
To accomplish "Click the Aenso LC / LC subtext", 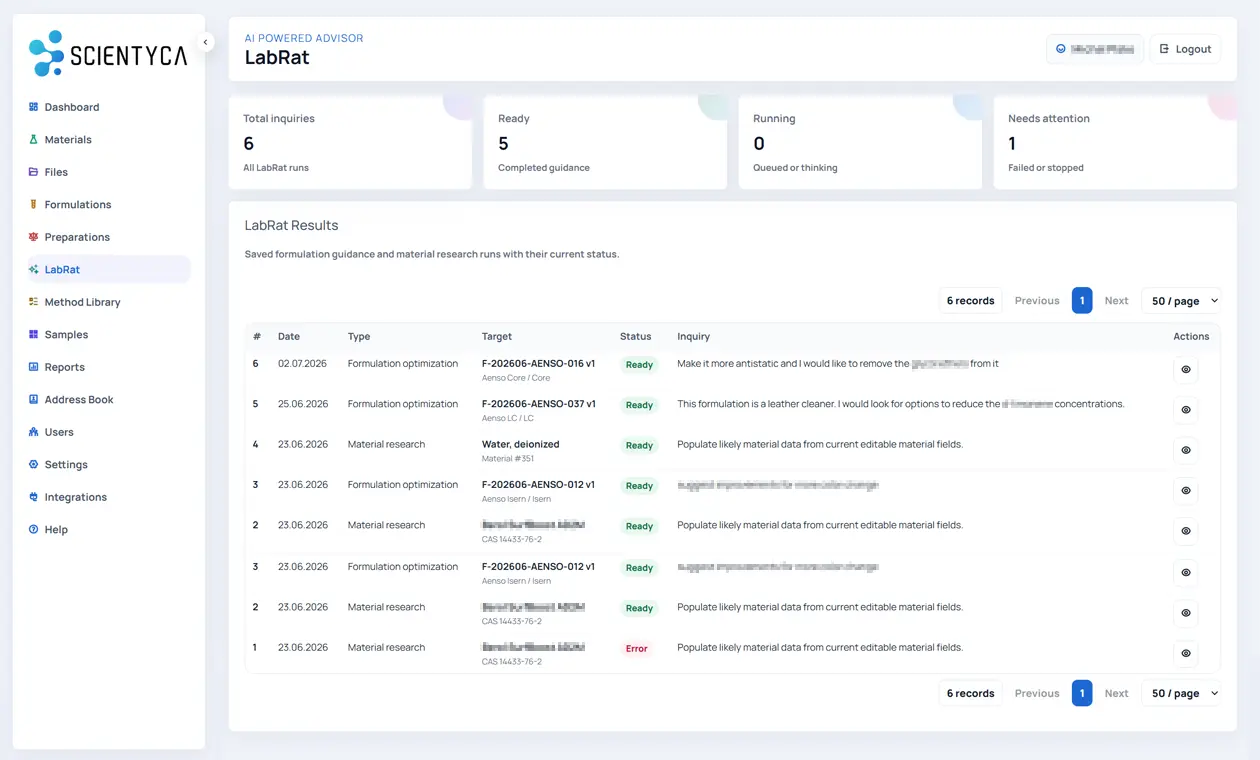I will click(x=508, y=418).
